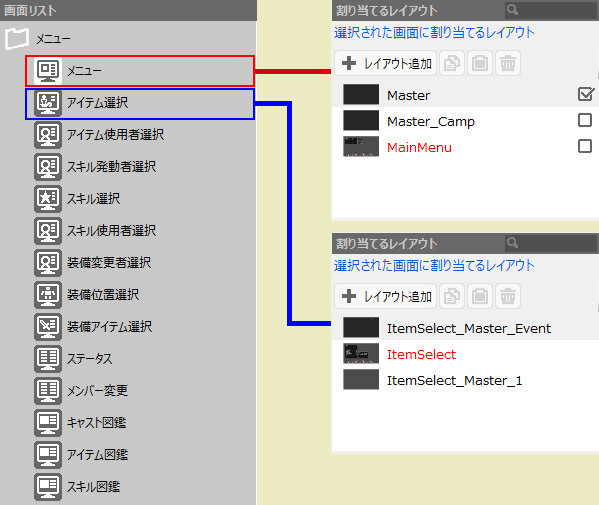The height and width of the screenshot is (505, 599).
Task: Check the MainMenu layout checkbox
Action: coord(585,146)
